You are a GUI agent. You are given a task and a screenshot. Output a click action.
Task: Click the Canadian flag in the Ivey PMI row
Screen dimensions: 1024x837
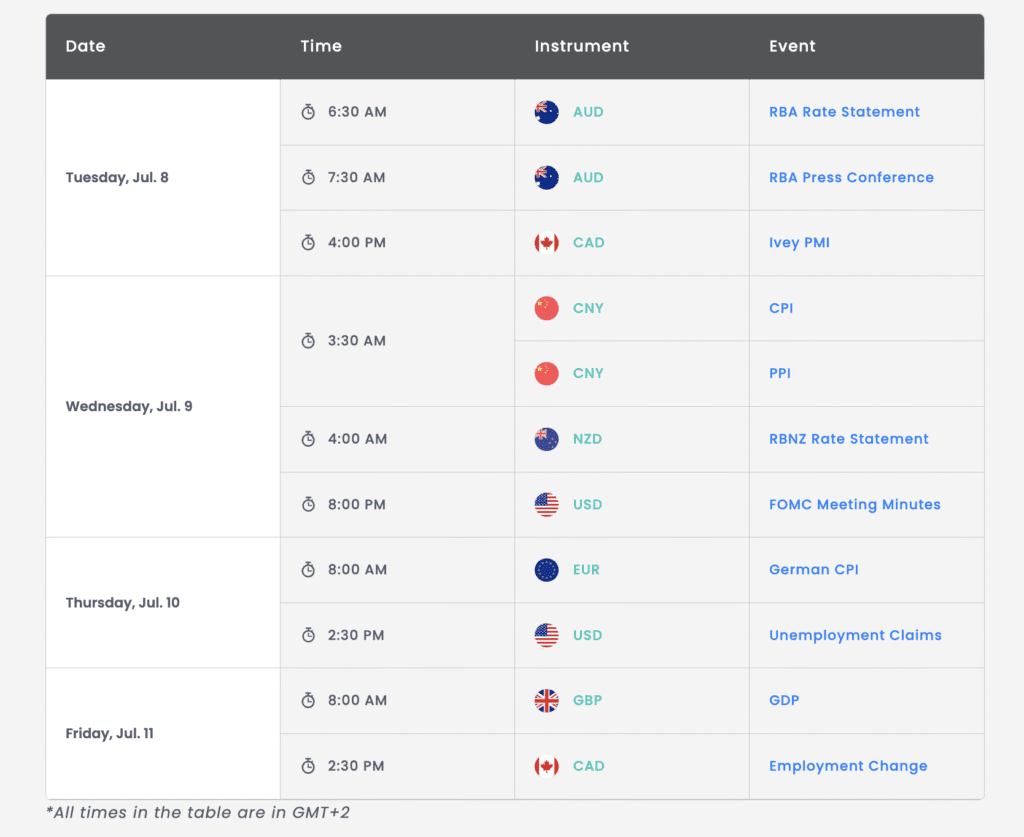[546, 243]
